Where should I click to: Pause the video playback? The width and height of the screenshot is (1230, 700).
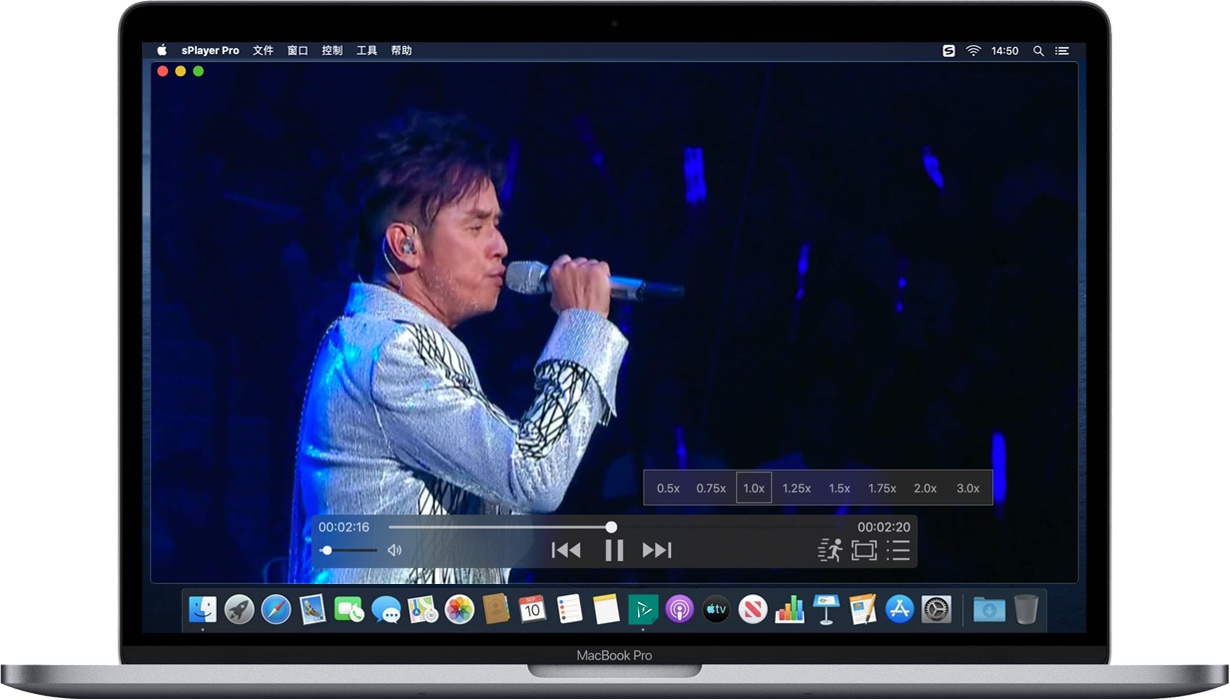coord(614,550)
